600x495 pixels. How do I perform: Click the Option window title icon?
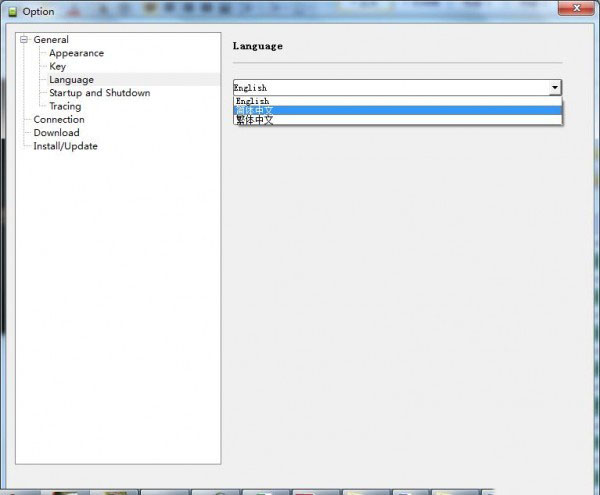13,11
